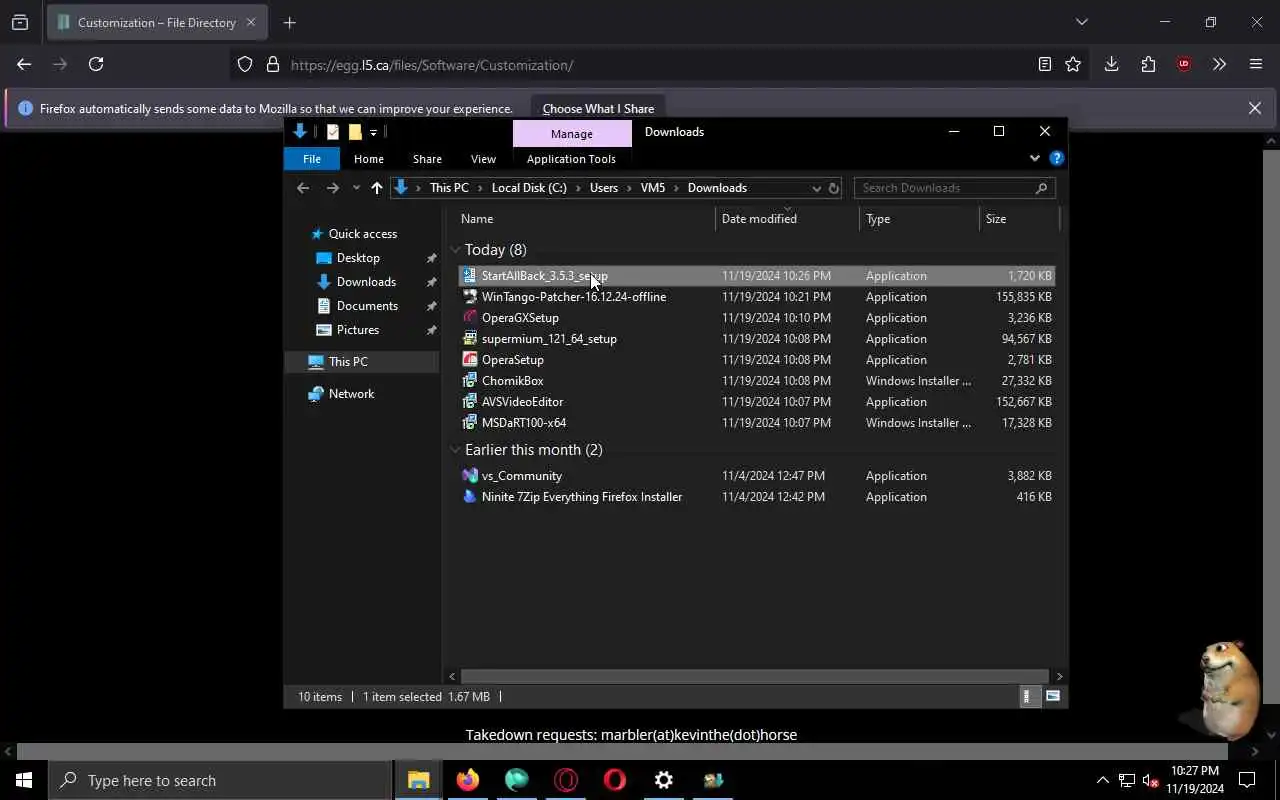Screen dimensions: 1280x800
Task: Open the Firefox reader view icon
Action: [1045, 64]
